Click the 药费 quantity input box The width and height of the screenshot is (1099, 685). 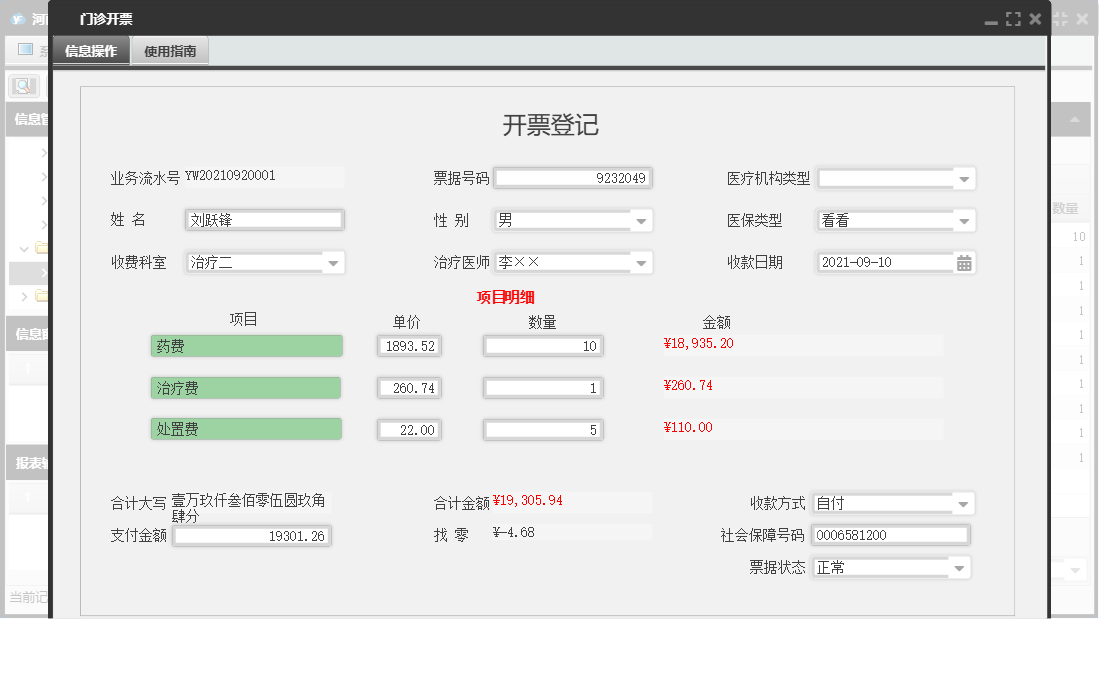pos(543,345)
